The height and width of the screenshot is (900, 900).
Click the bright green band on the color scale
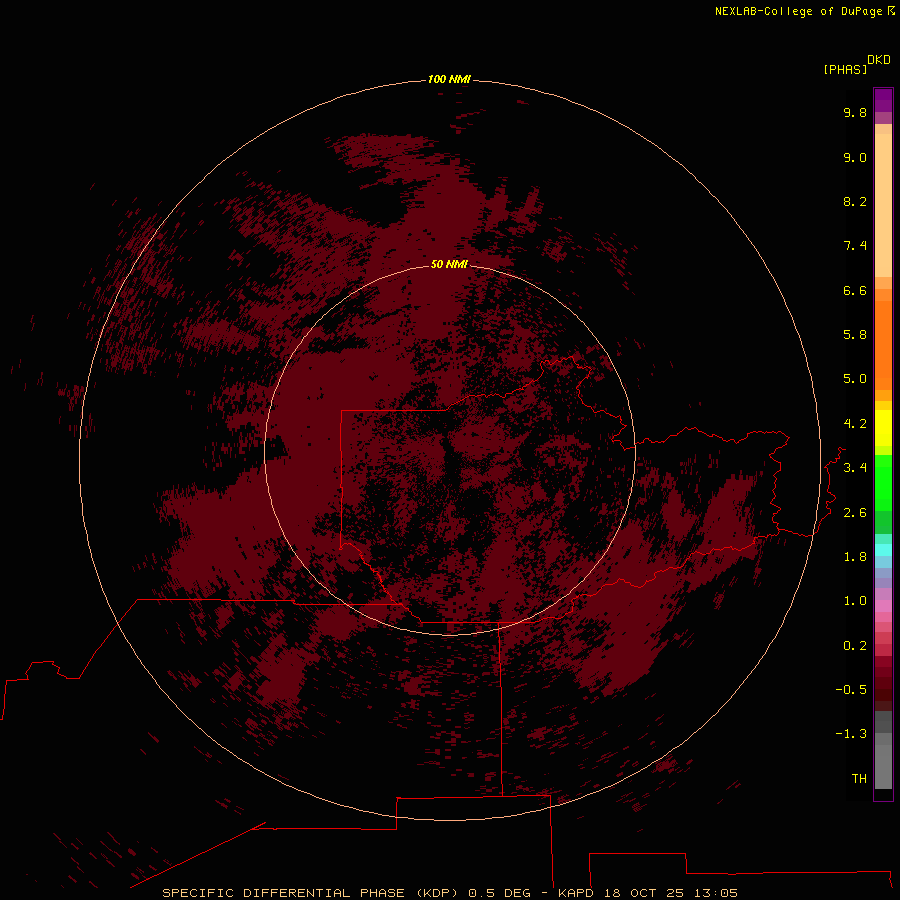click(x=883, y=483)
